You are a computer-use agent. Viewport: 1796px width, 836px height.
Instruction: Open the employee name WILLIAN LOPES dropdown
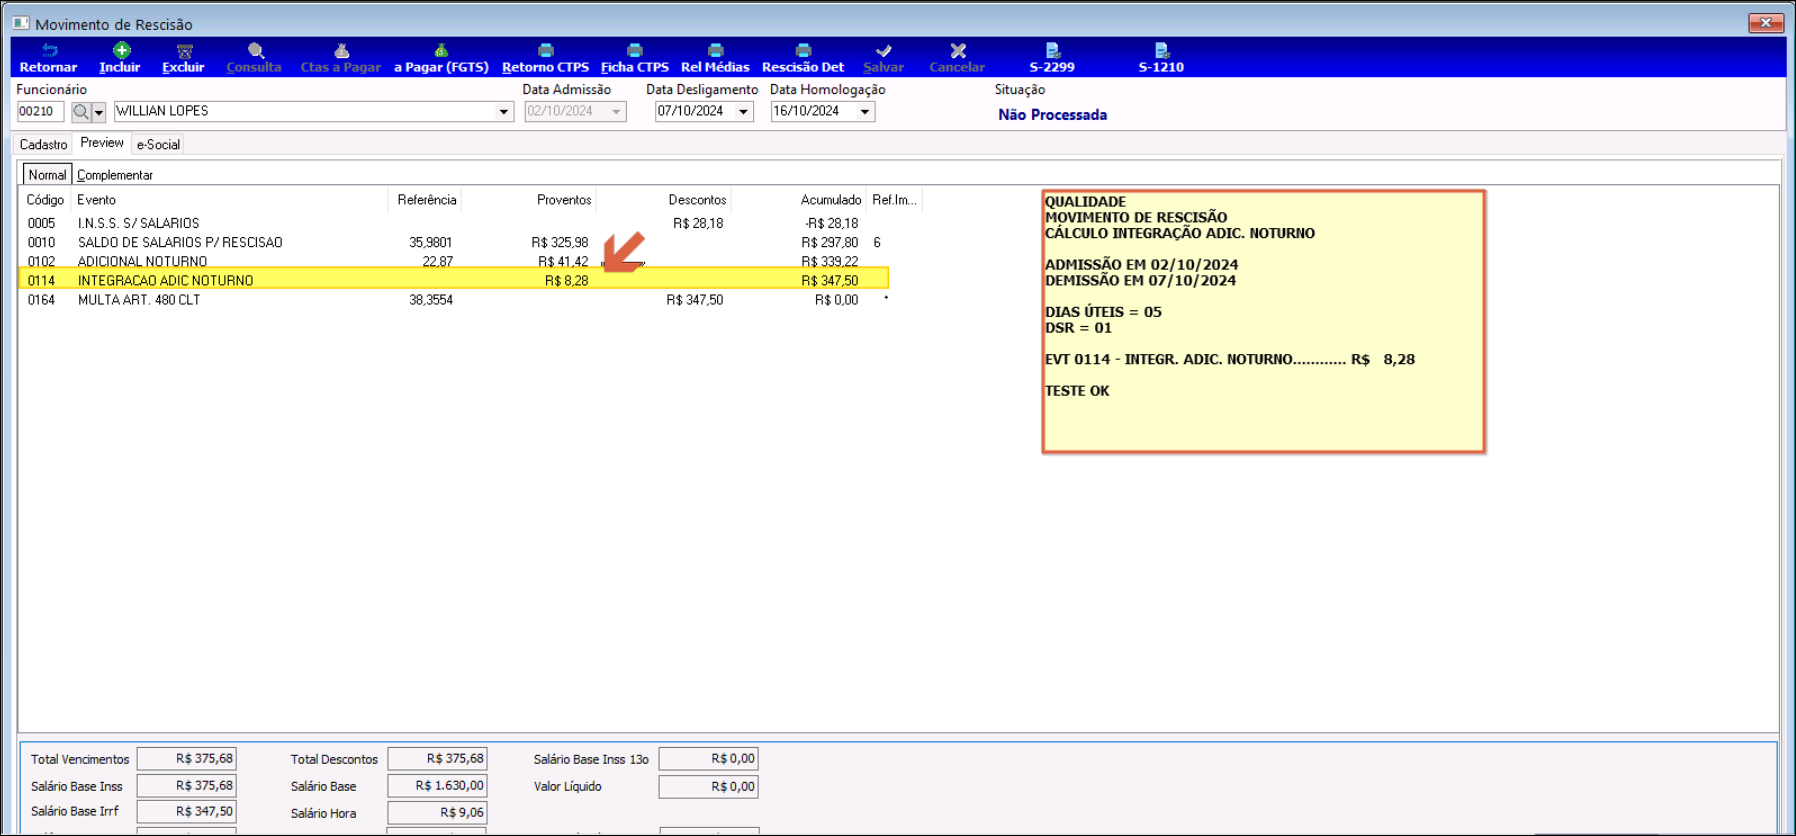click(x=504, y=112)
